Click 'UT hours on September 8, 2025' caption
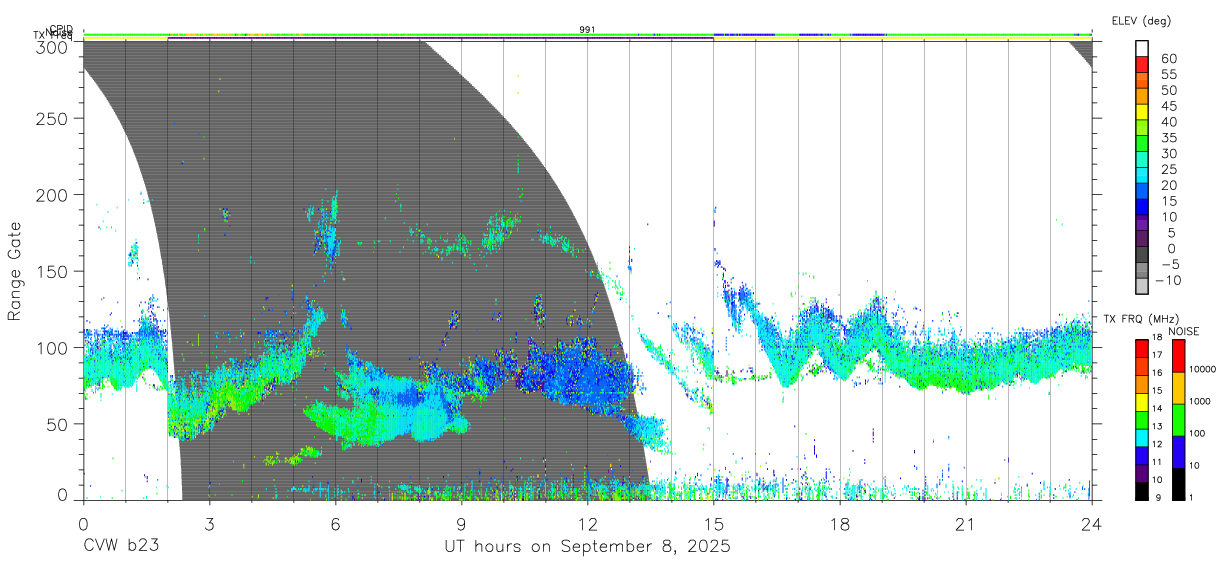 coord(587,547)
